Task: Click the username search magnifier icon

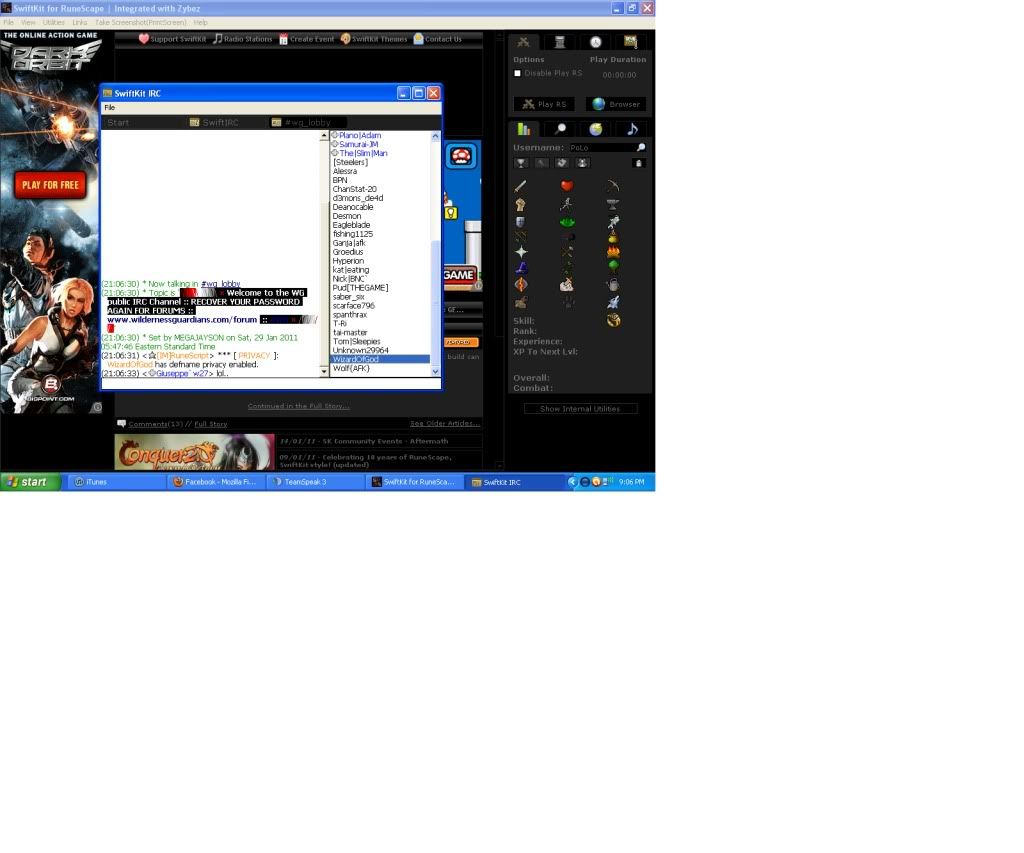Action: pos(641,148)
